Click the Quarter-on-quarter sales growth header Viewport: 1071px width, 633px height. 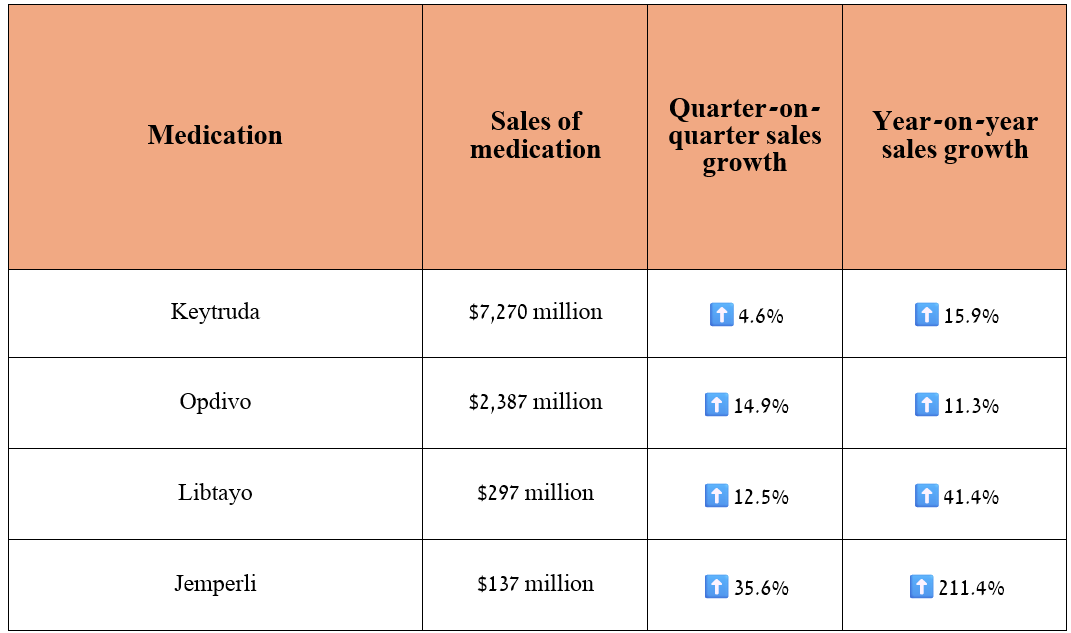[745, 135]
